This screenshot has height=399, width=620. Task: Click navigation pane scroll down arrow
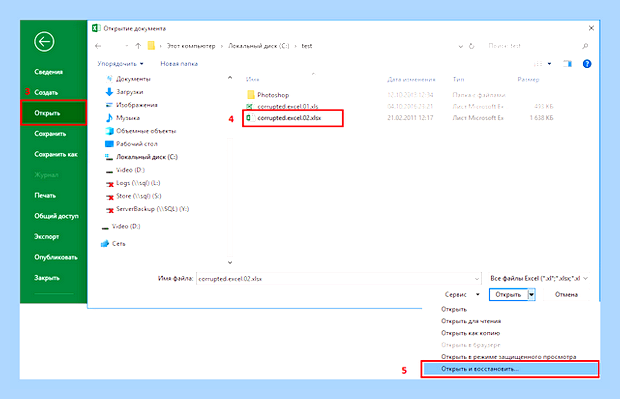tap(230, 263)
